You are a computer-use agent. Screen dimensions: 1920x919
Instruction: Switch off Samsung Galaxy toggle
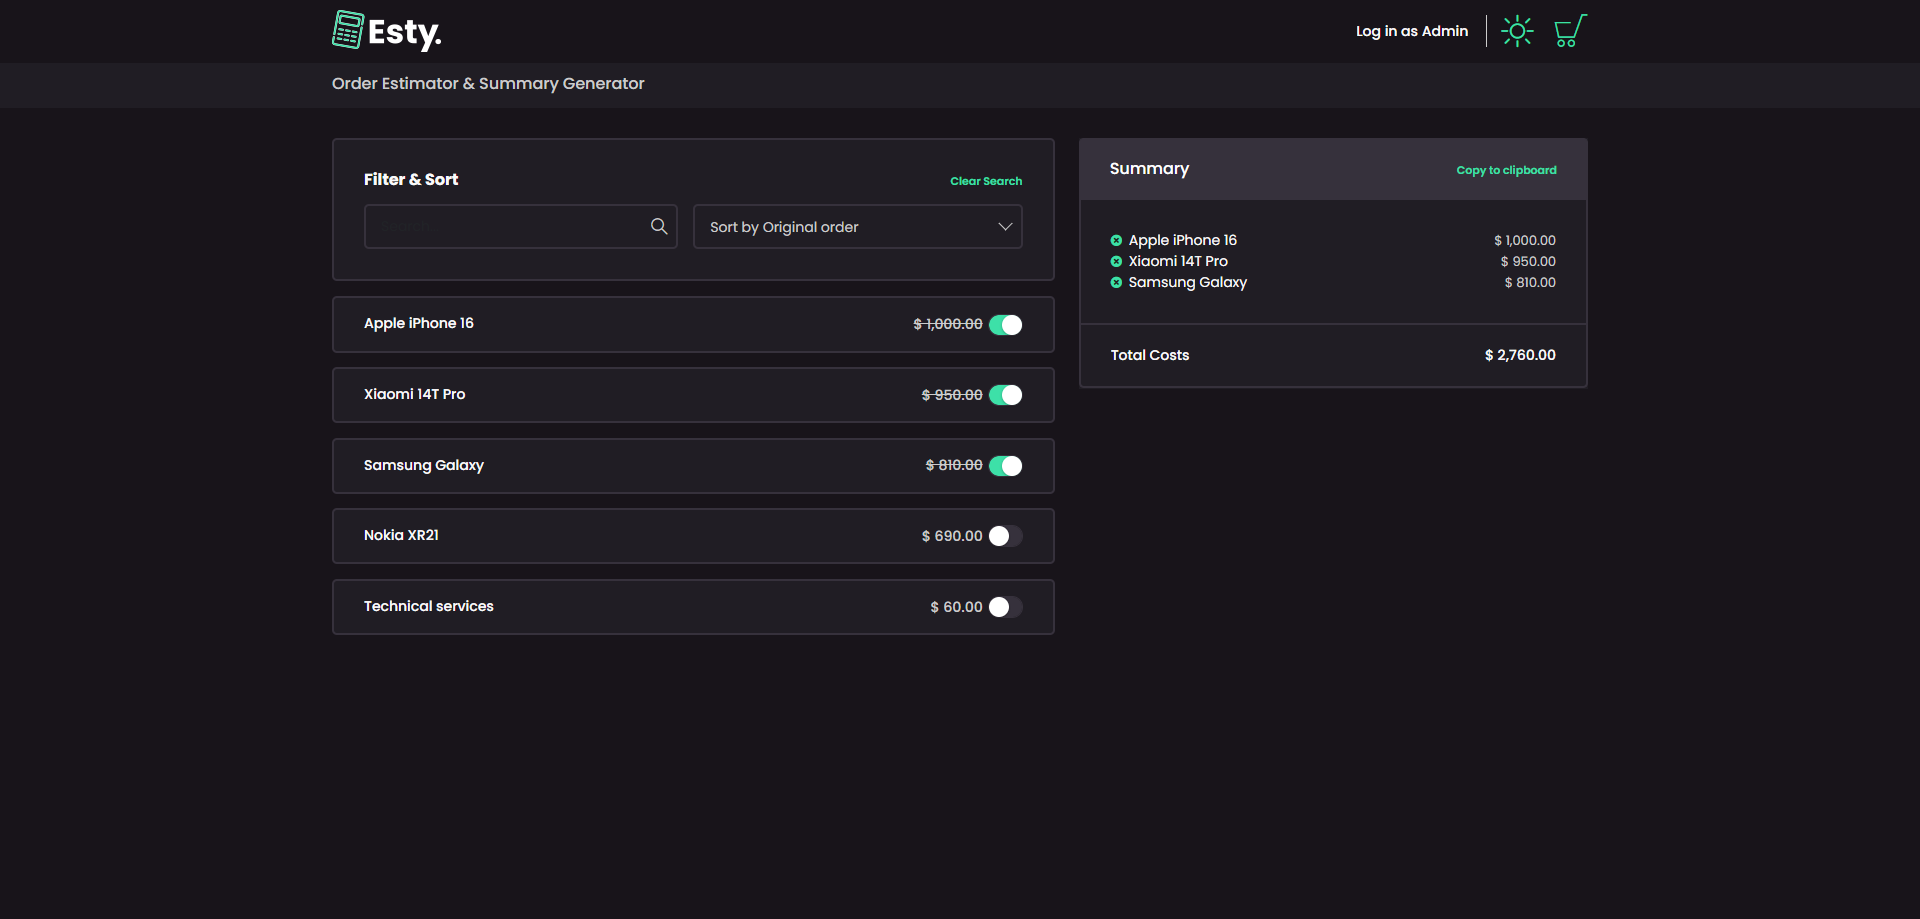tap(1005, 466)
